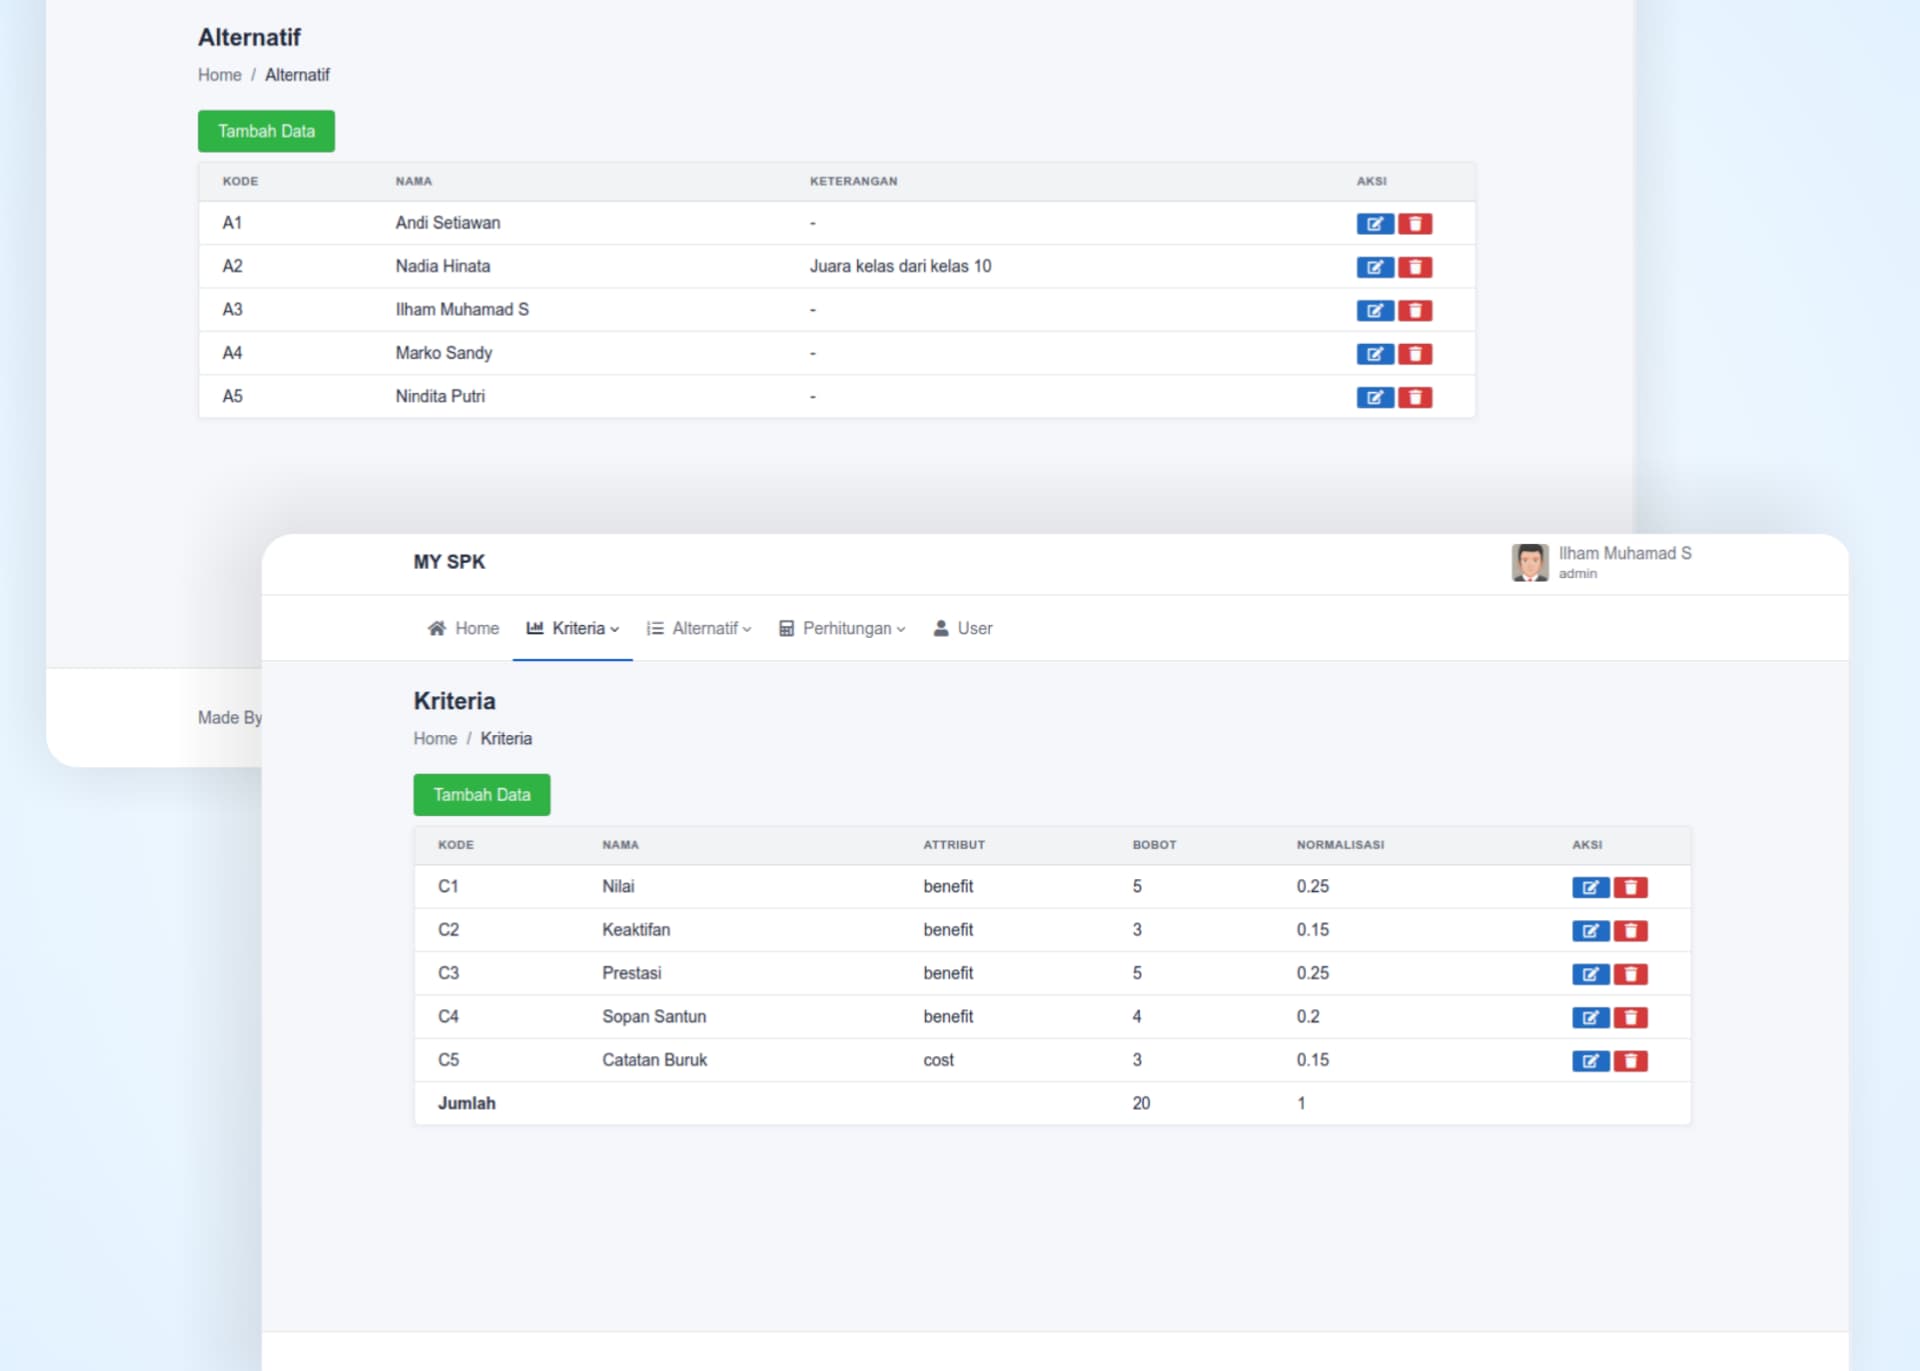Edit the C3 Prestasi criterion
Viewport: 1920px width, 1371px height.
click(1589, 975)
